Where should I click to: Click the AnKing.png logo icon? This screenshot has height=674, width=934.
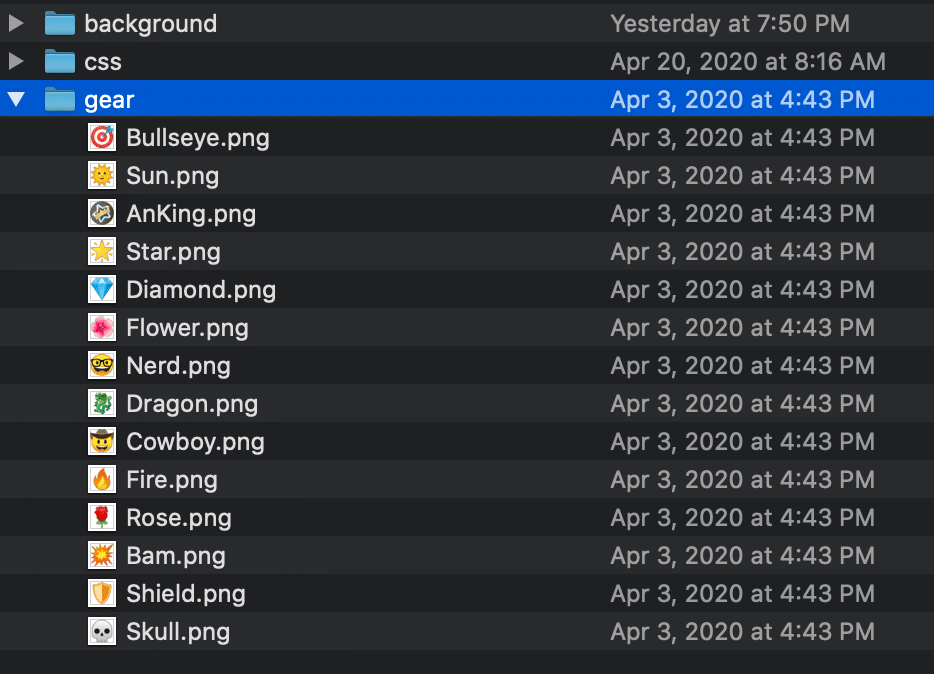tap(102, 214)
